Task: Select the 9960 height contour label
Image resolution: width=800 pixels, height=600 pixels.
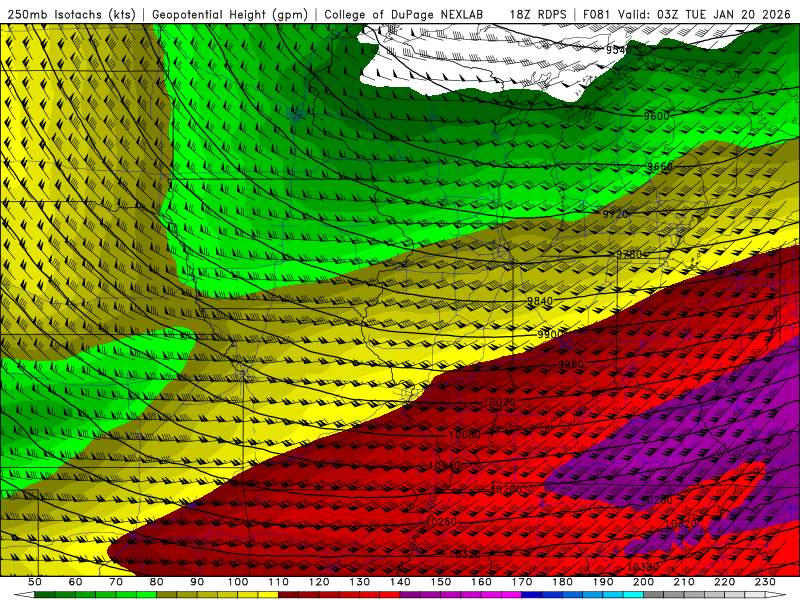Action: tap(570, 364)
